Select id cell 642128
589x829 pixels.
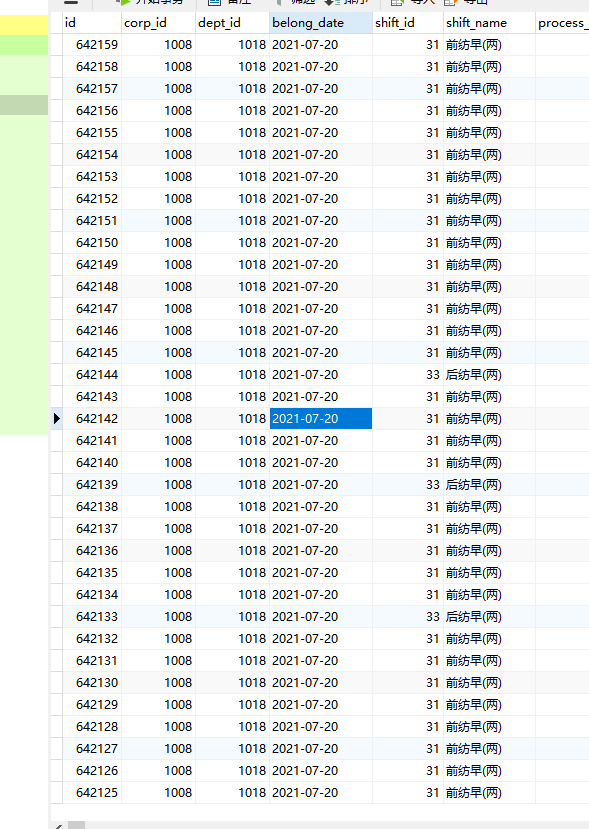click(92, 727)
